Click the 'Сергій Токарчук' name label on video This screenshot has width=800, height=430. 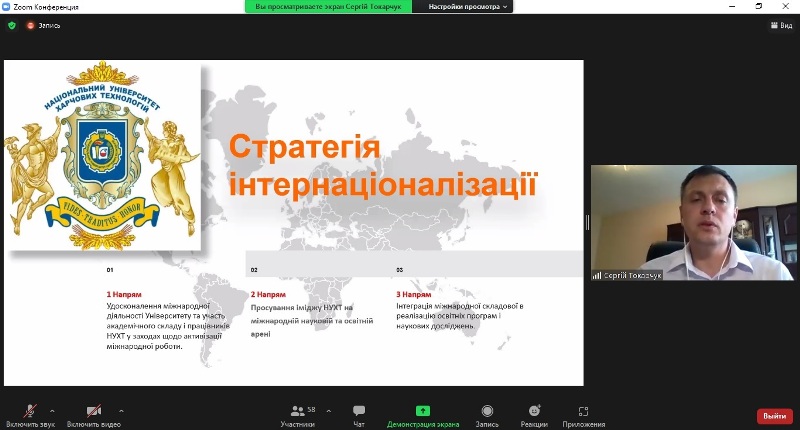coord(632,275)
